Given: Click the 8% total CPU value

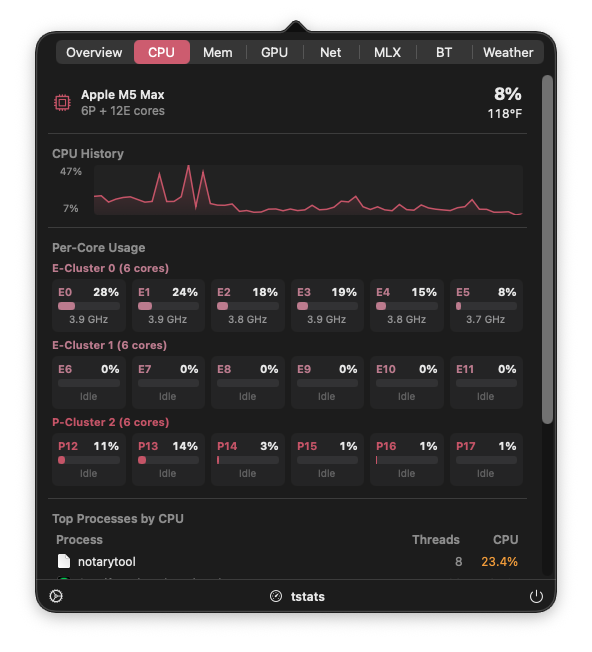Looking at the screenshot, I should 508,94.
